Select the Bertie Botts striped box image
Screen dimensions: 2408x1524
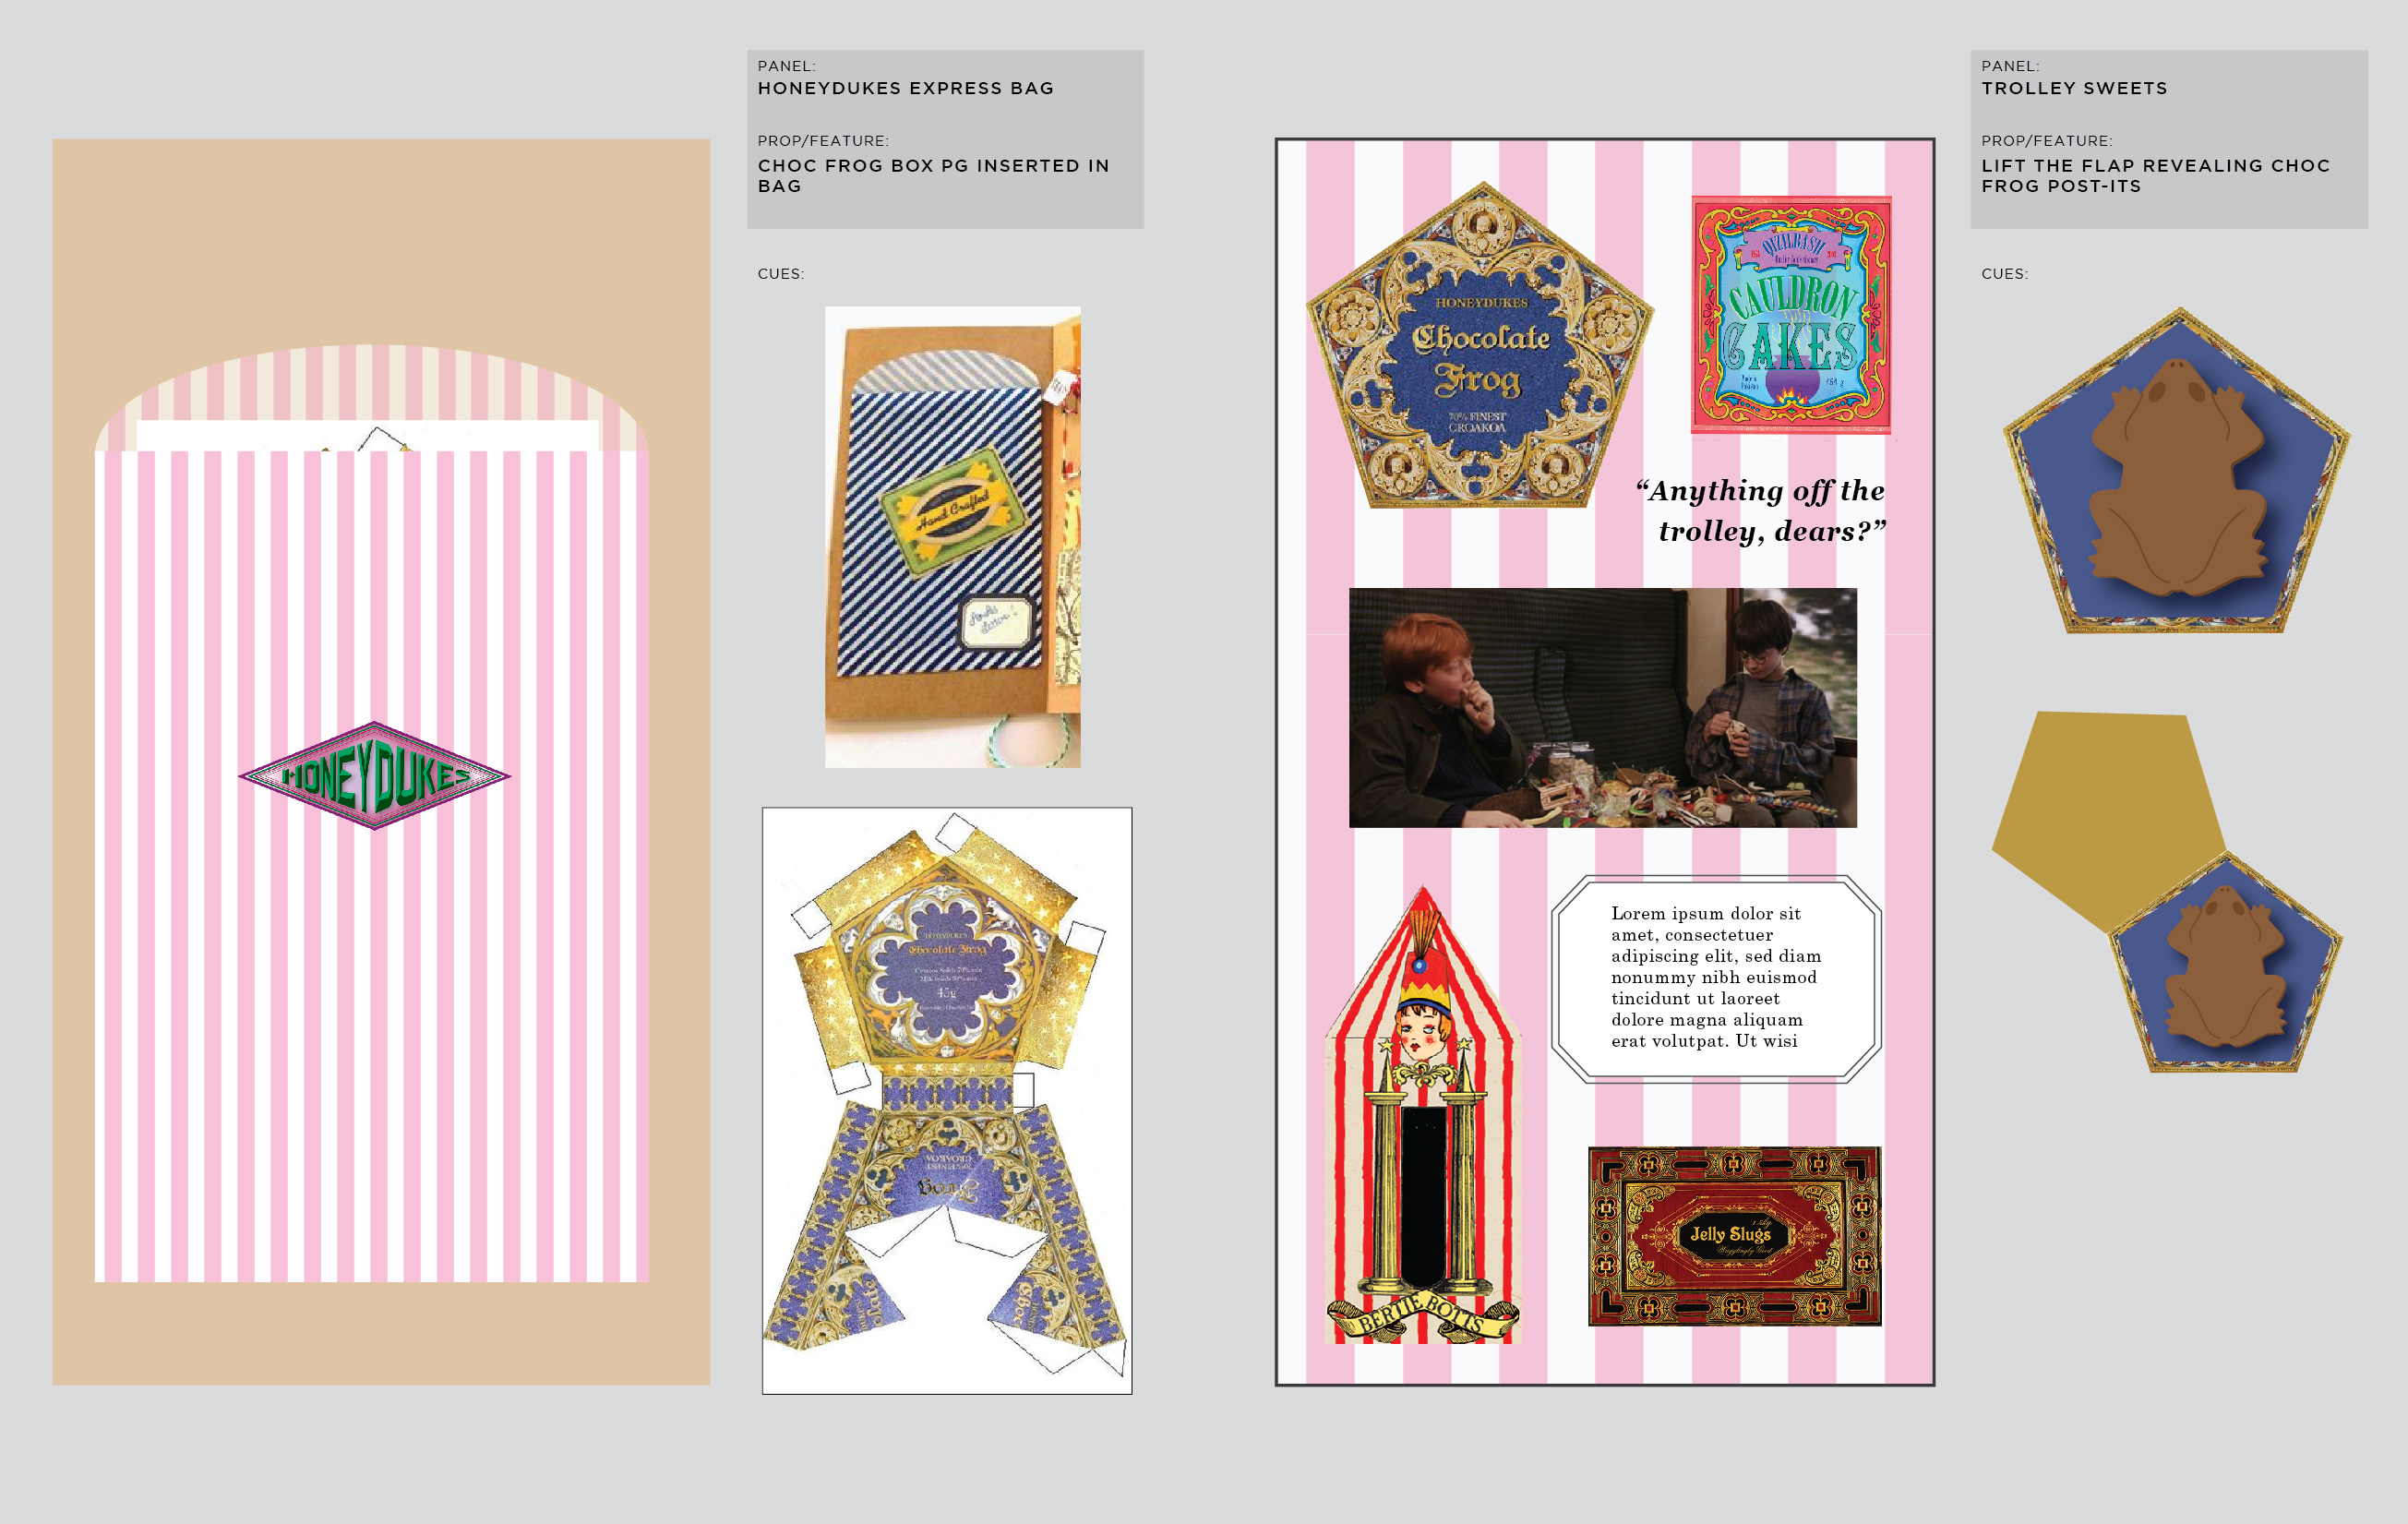(x=1423, y=1115)
